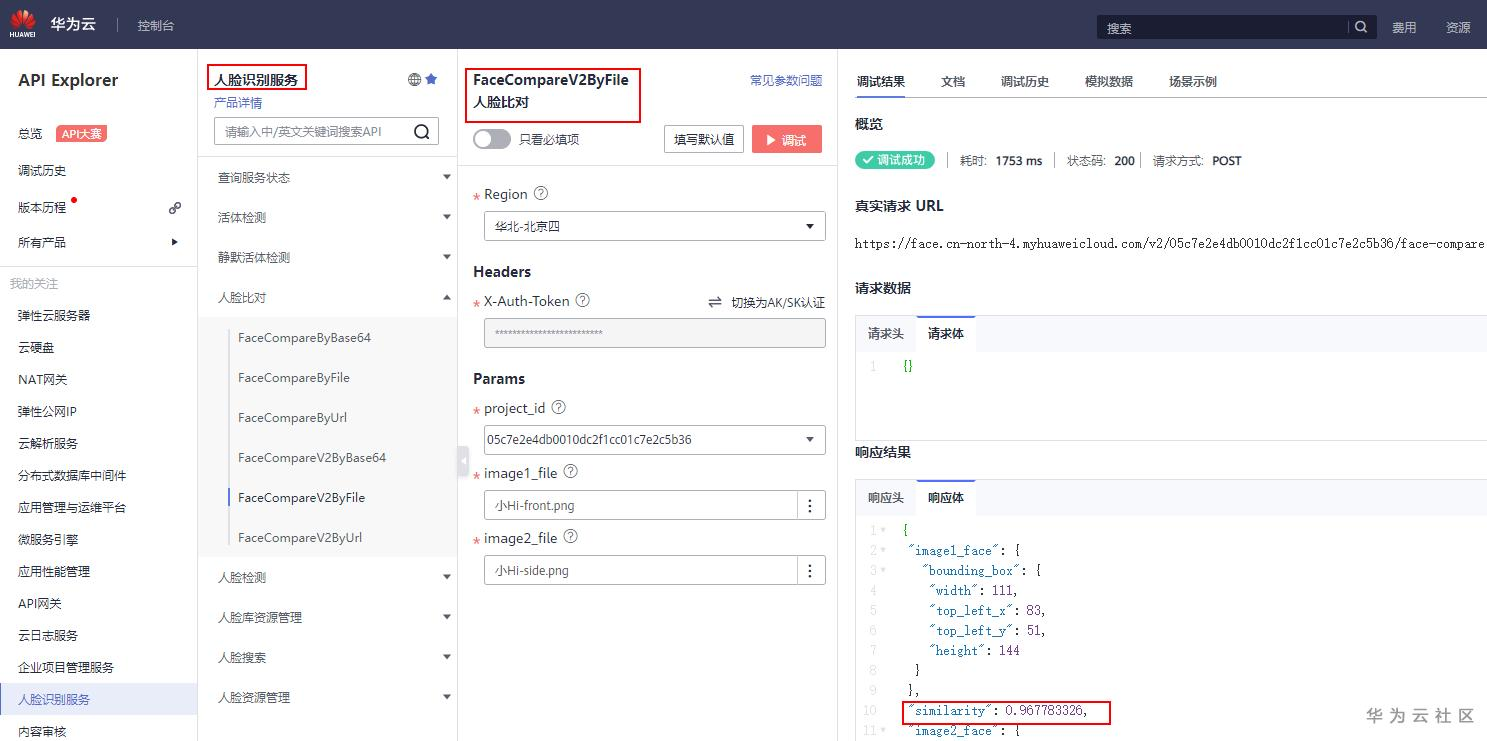Screen dimensions: 1487x741
Task: Click the image2_file input showing 小Hi-side.png
Action: click(641, 570)
